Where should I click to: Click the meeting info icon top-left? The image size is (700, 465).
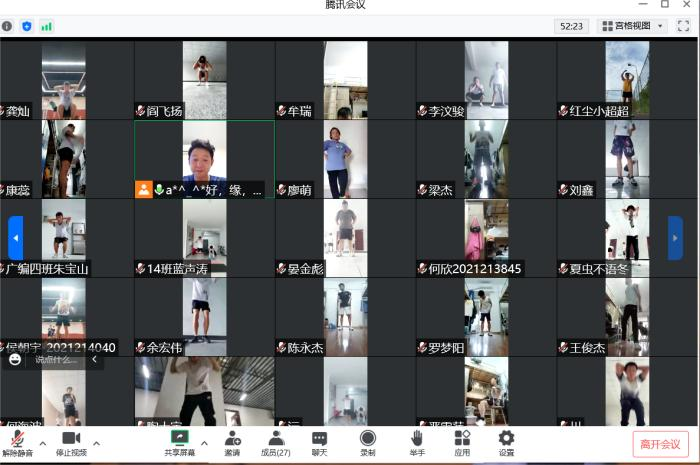click(7, 26)
